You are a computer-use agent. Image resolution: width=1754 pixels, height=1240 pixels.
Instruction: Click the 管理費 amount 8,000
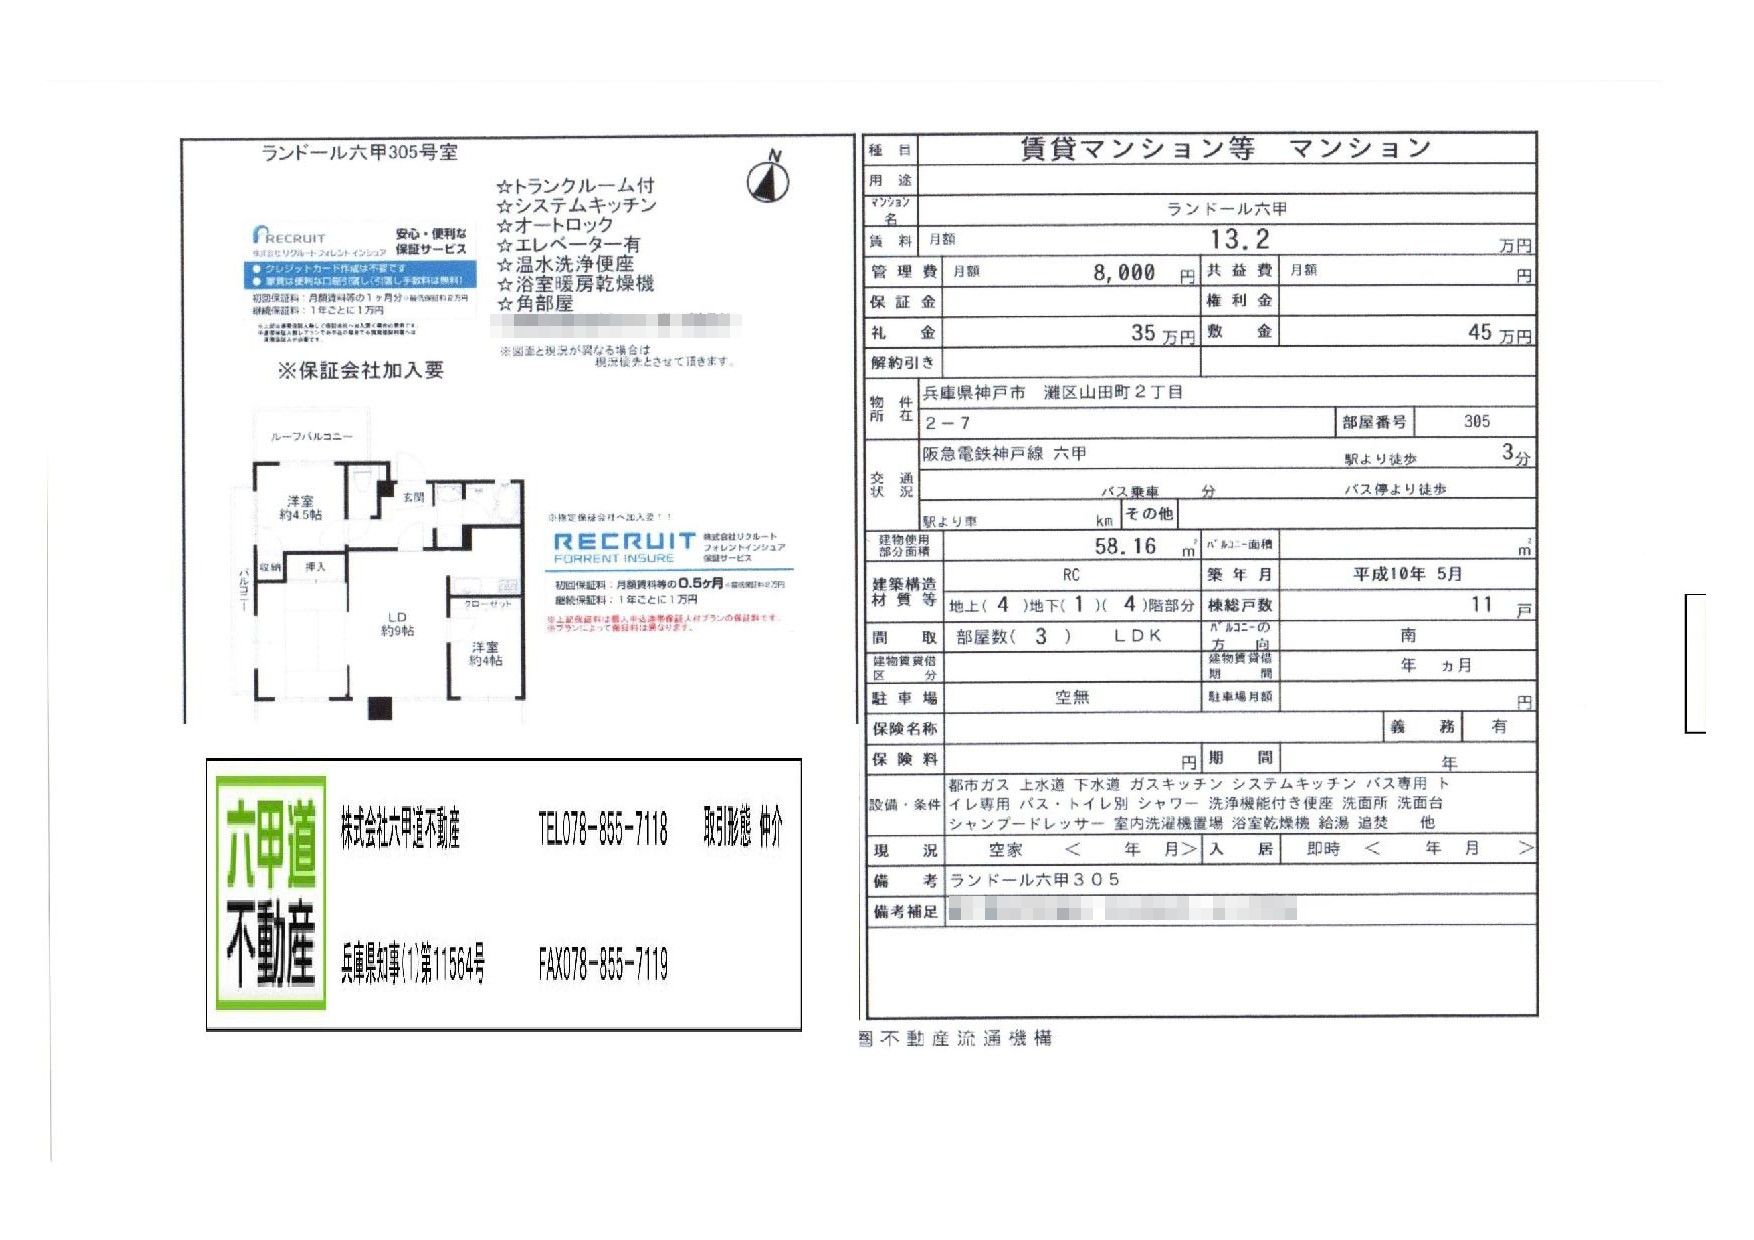click(1124, 272)
